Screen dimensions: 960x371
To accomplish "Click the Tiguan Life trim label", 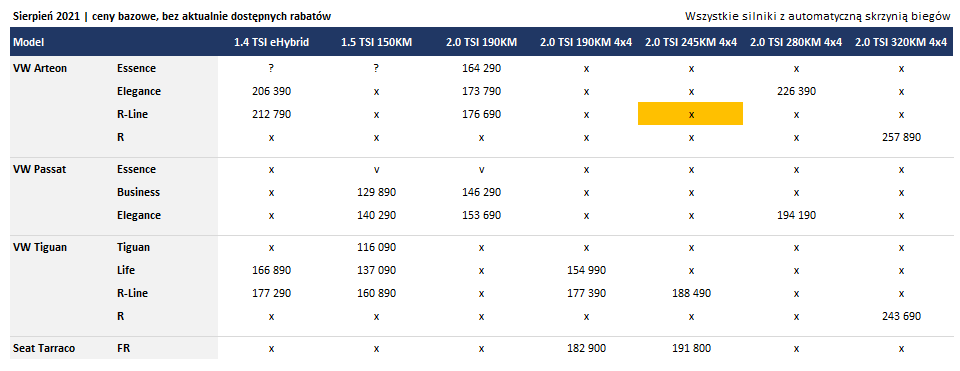I will pos(126,270).
